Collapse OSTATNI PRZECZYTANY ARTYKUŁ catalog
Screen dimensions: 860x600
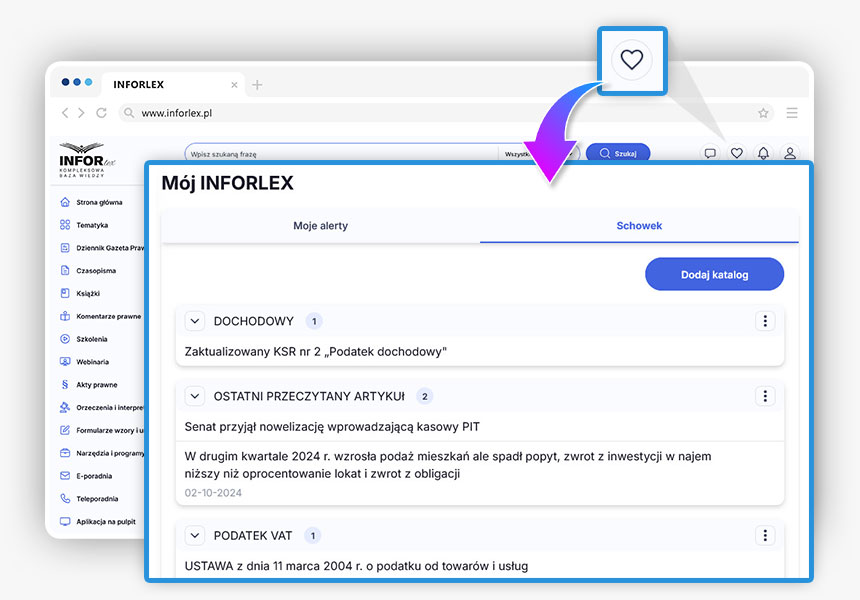pyautogui.click(x=195, y=396)
